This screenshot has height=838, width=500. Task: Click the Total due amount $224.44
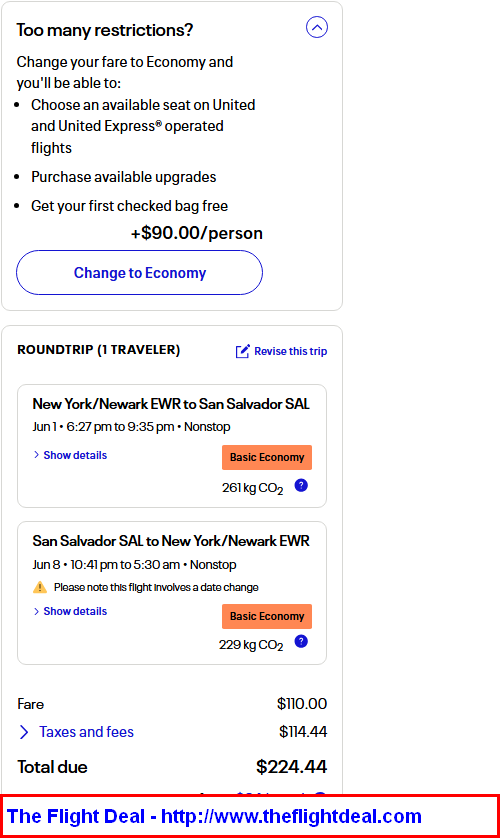292,767
